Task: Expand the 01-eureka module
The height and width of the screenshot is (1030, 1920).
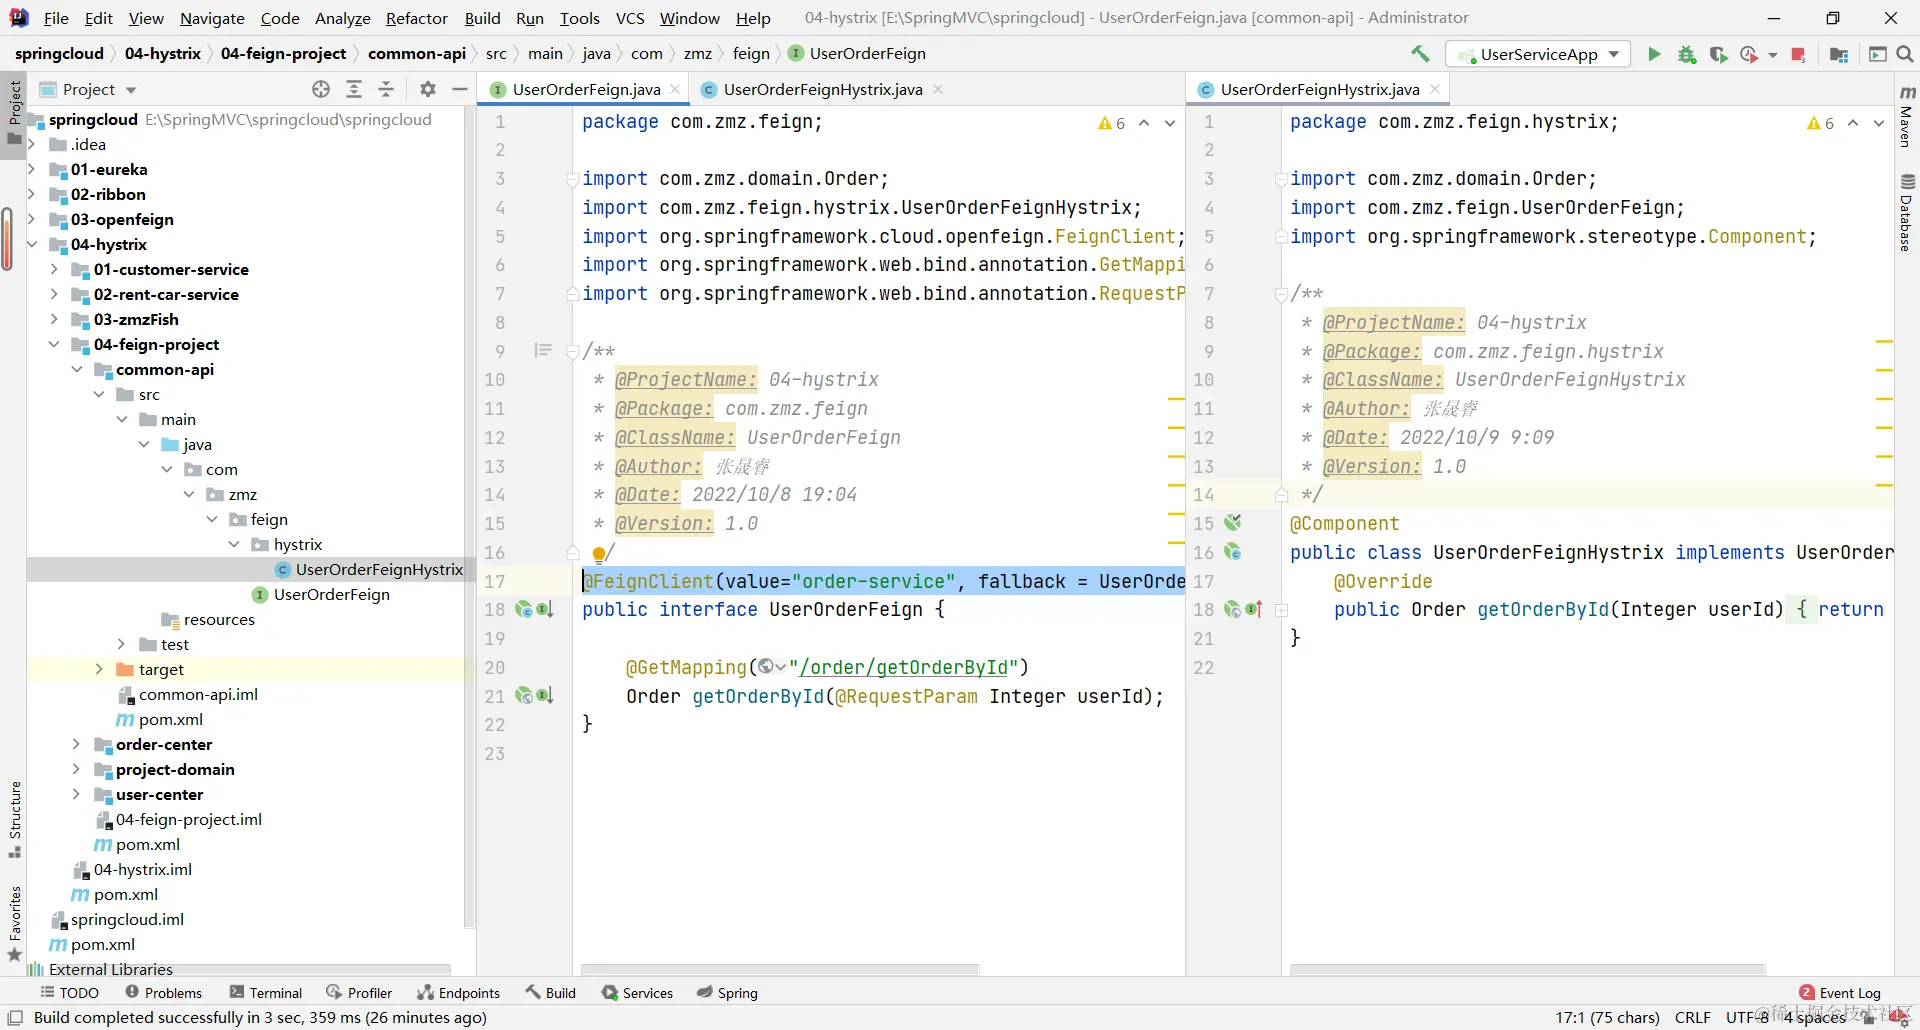Action: pos(32,169)
